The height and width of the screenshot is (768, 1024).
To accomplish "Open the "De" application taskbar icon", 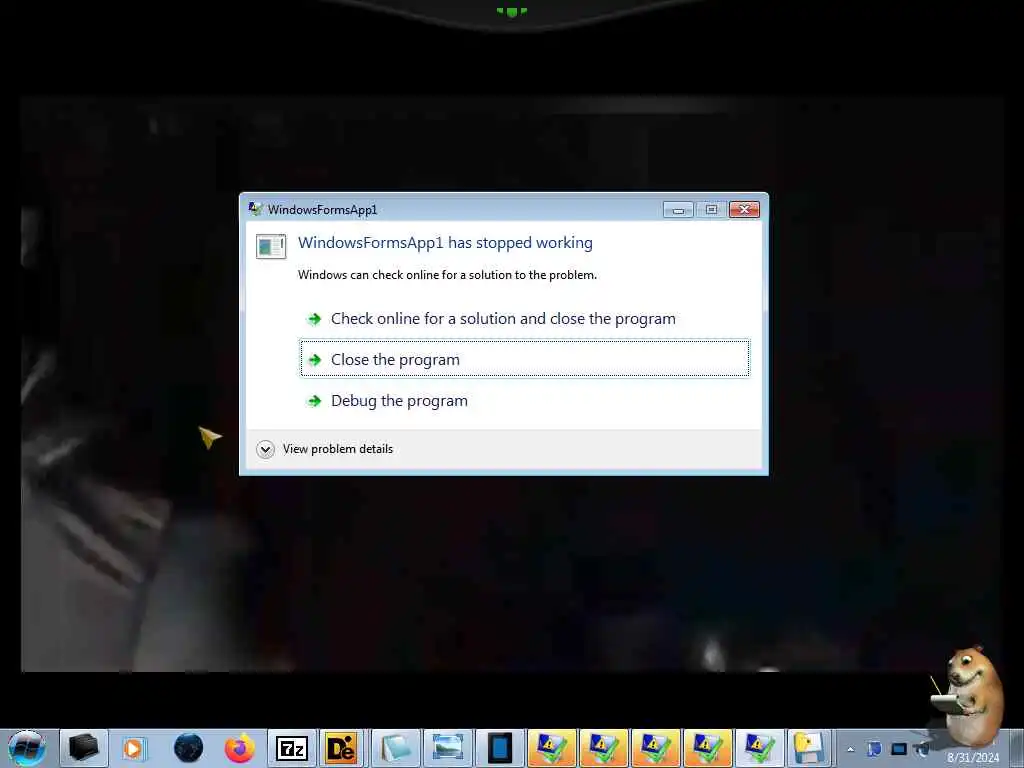I will (x=342, y=748).
